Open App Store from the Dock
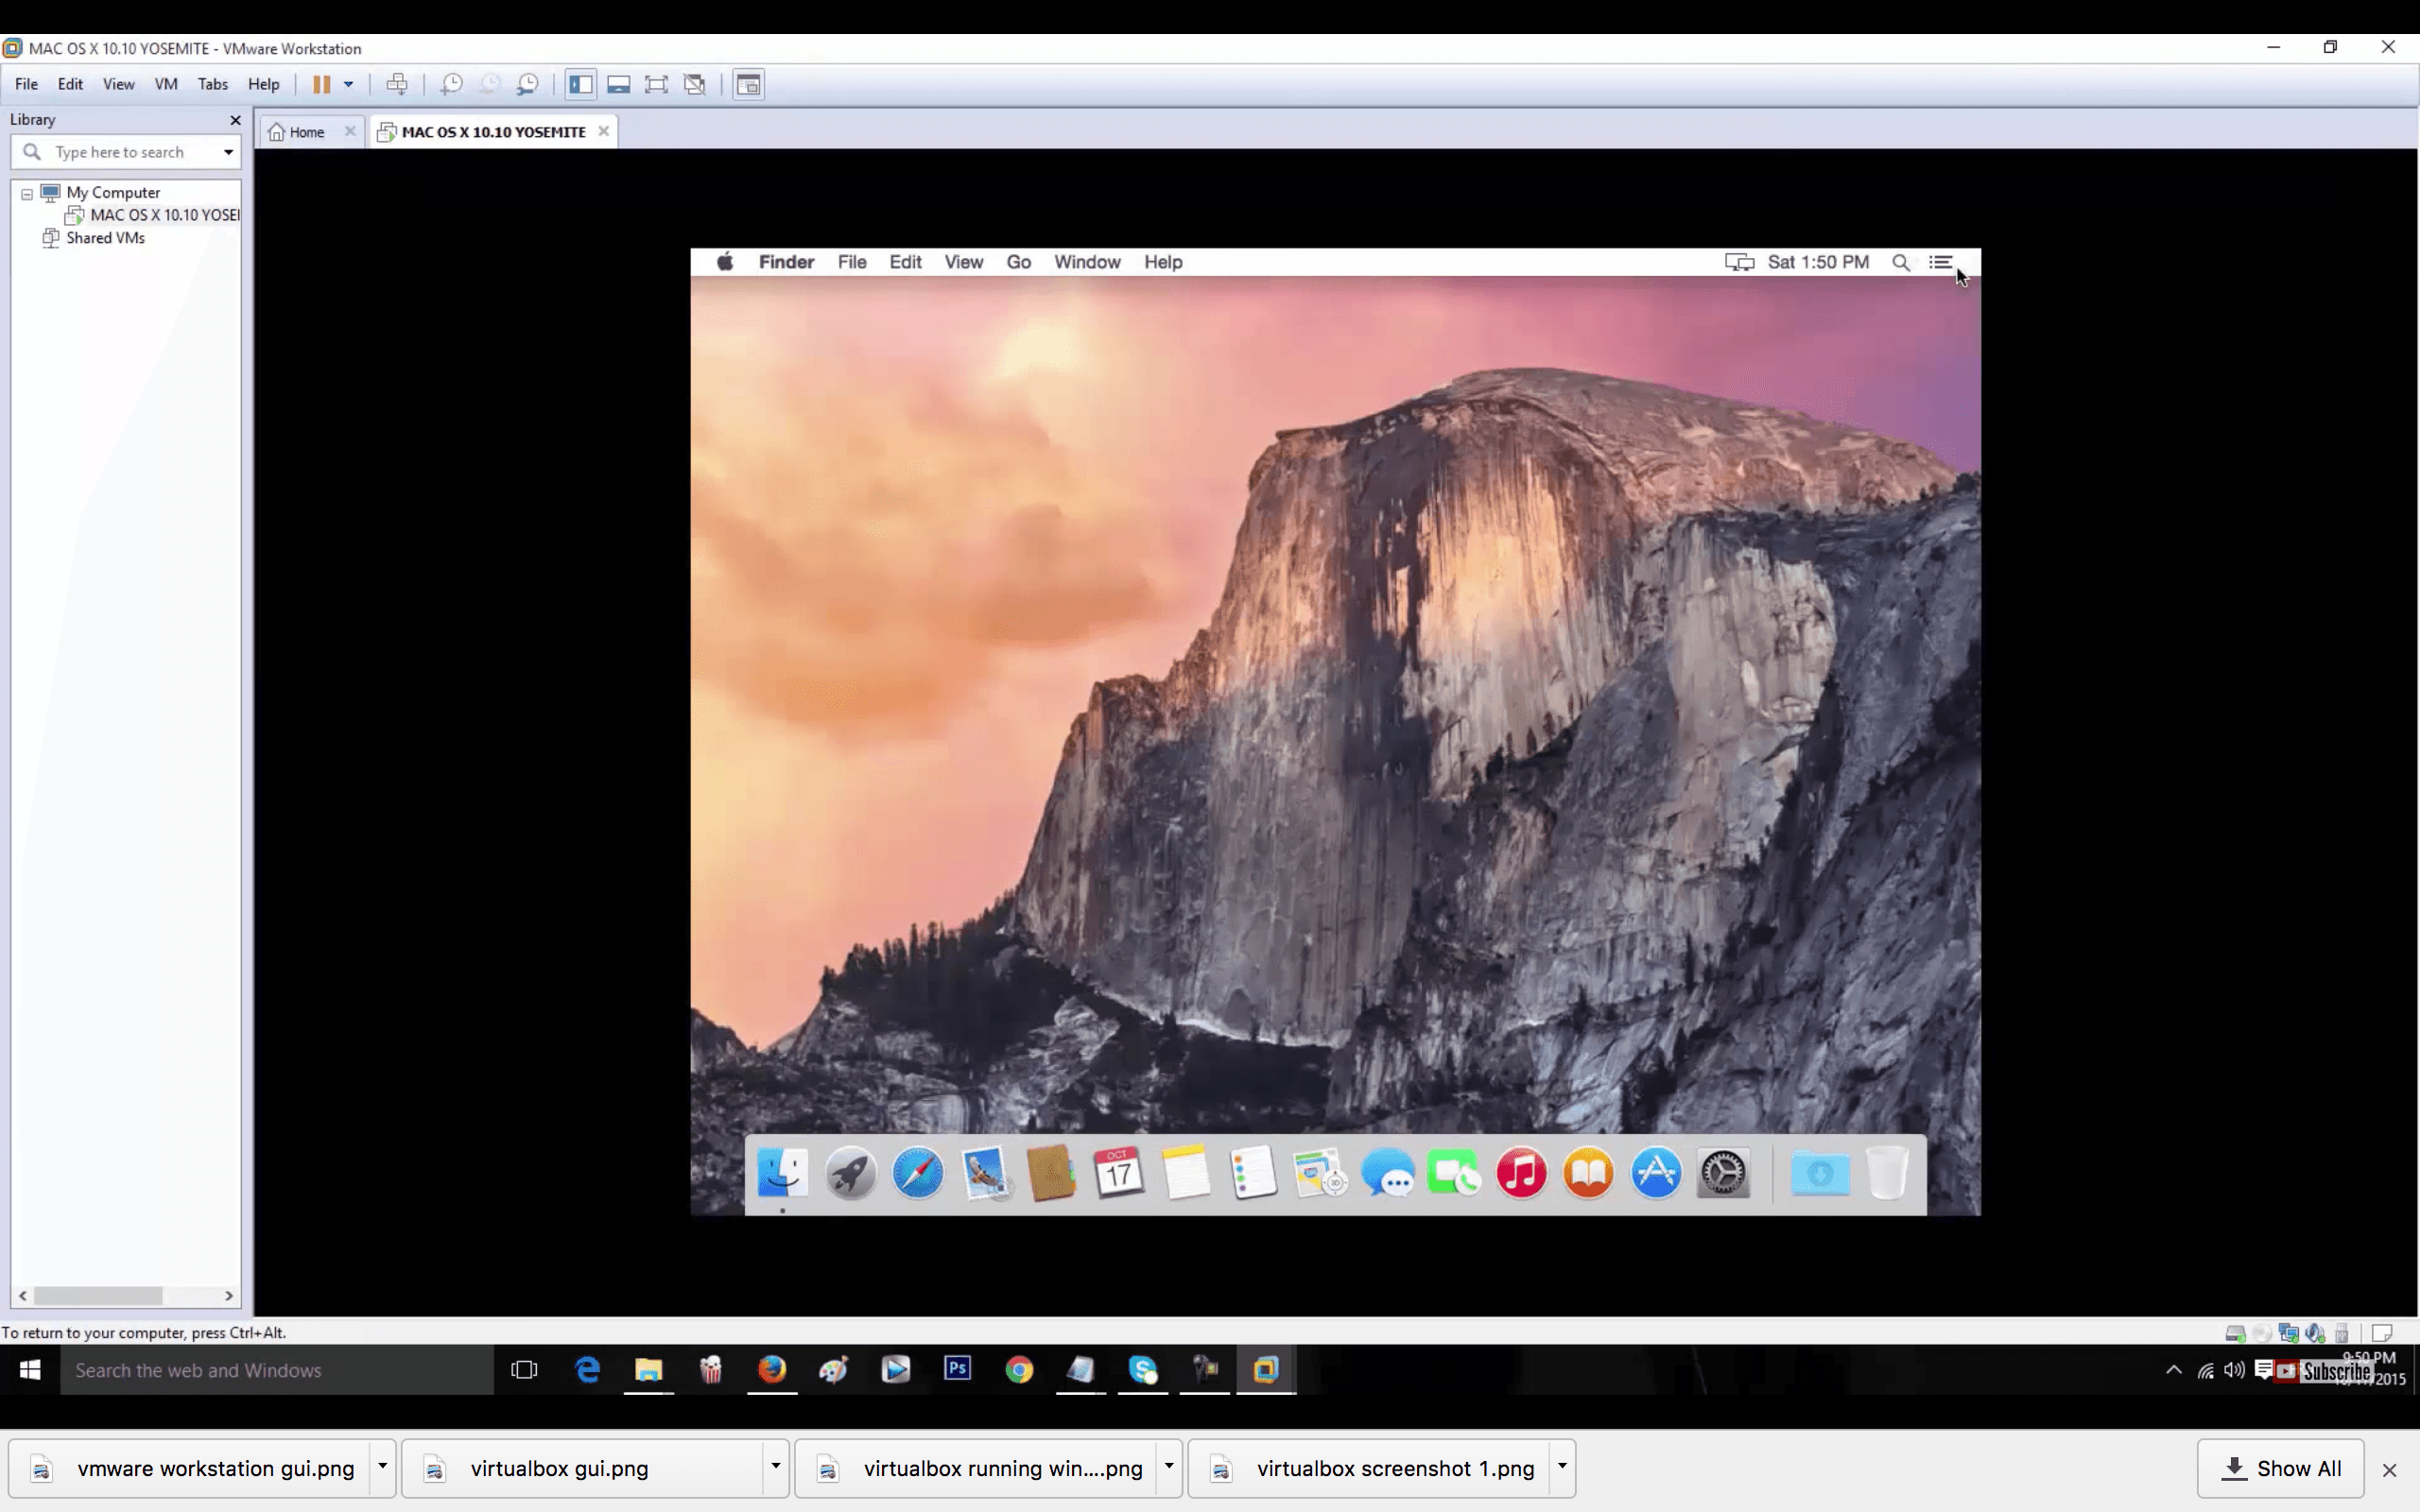The height and width of the screenshot is (1512, 2420). pyautogui.click(x=1655, y=1173)
